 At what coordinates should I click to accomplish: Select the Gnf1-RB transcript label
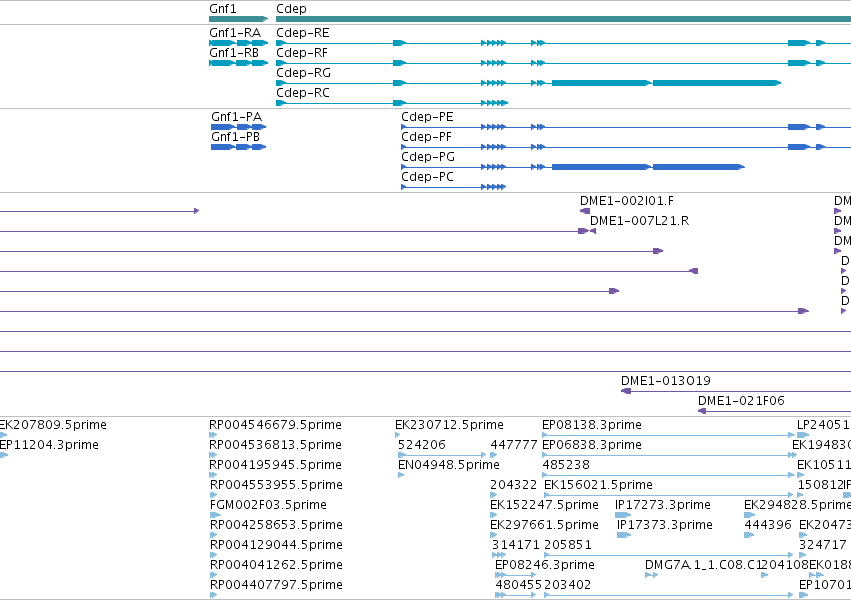[x=234, y=53]
